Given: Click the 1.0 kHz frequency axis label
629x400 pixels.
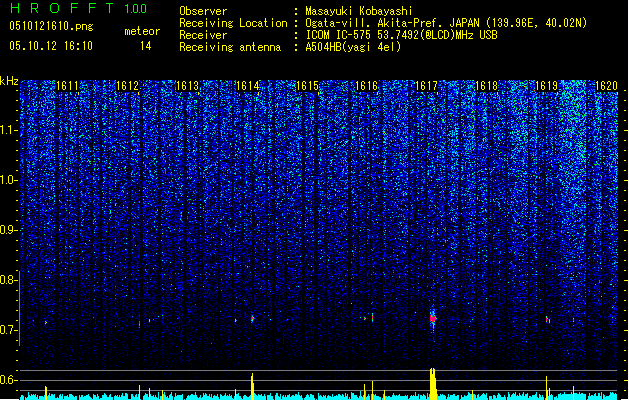Looking at the screenshot, I should (9, 180).
